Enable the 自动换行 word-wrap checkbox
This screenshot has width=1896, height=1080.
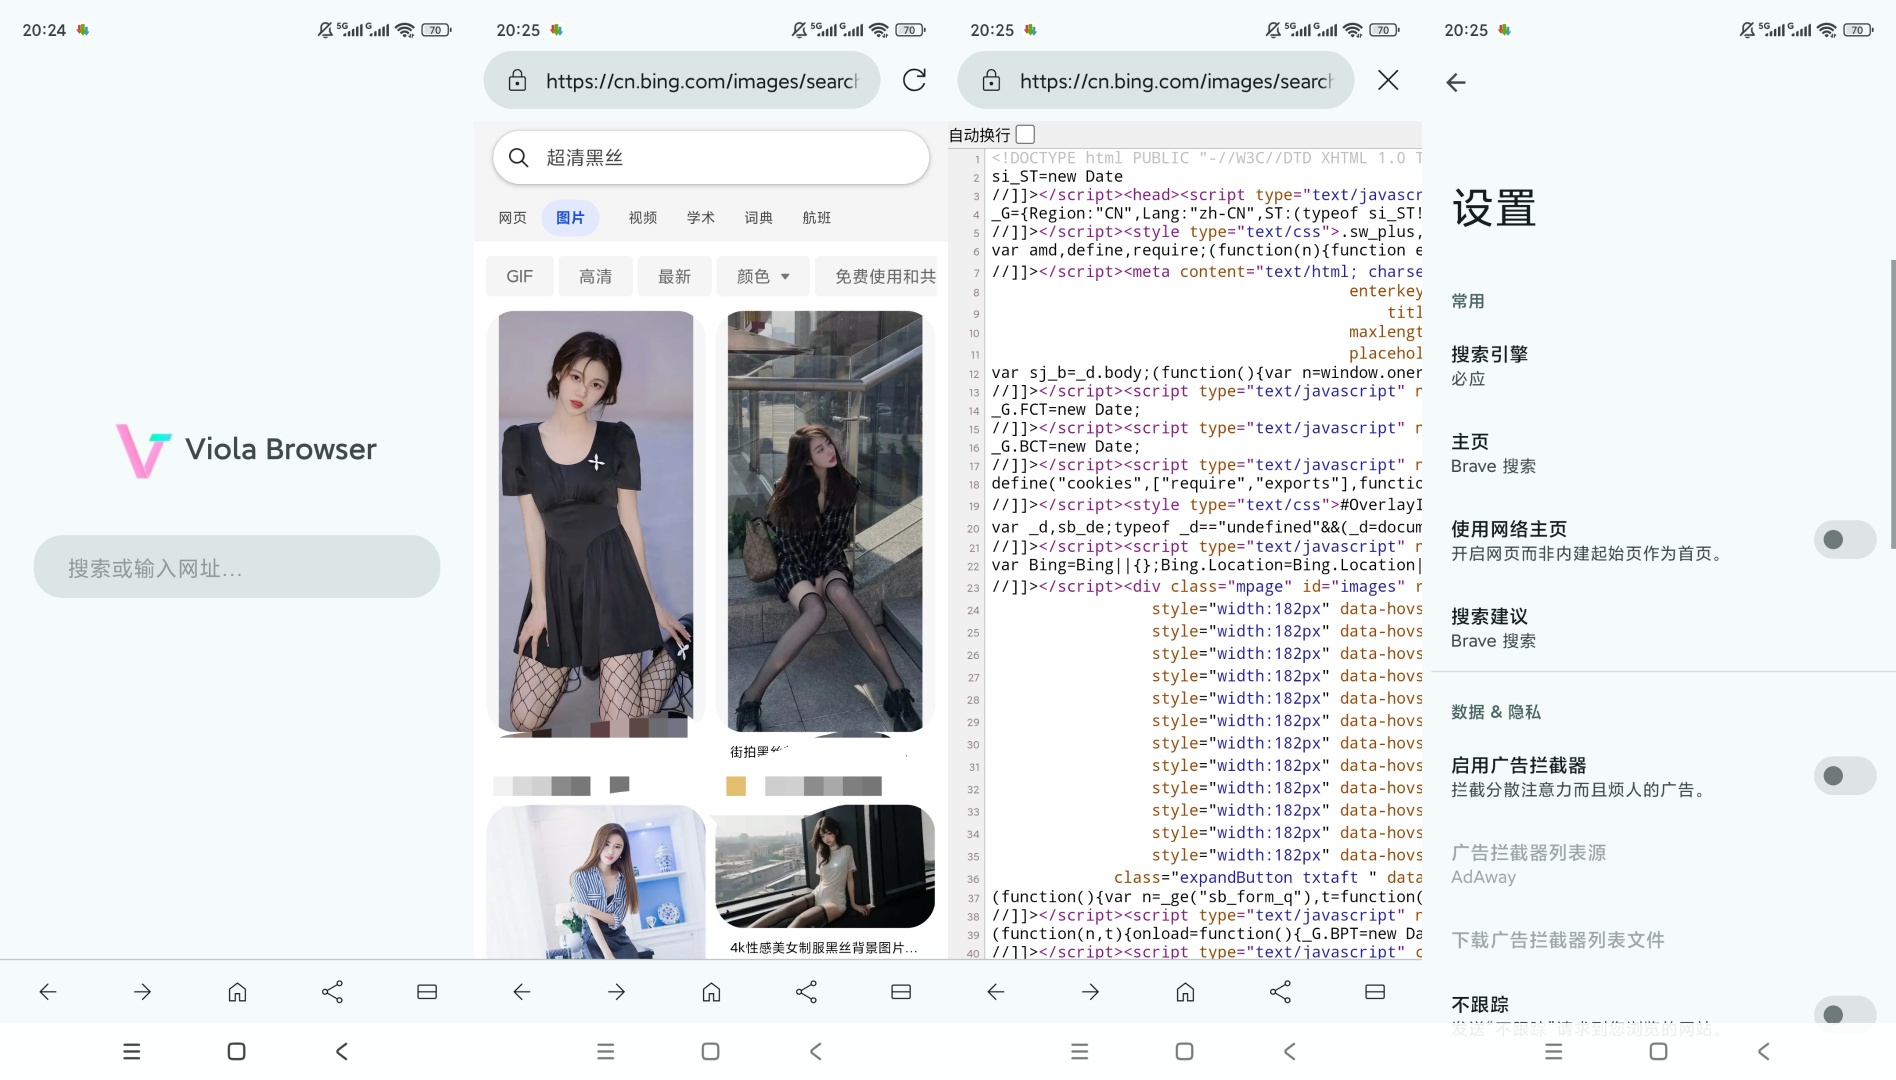click(1025, 134)
